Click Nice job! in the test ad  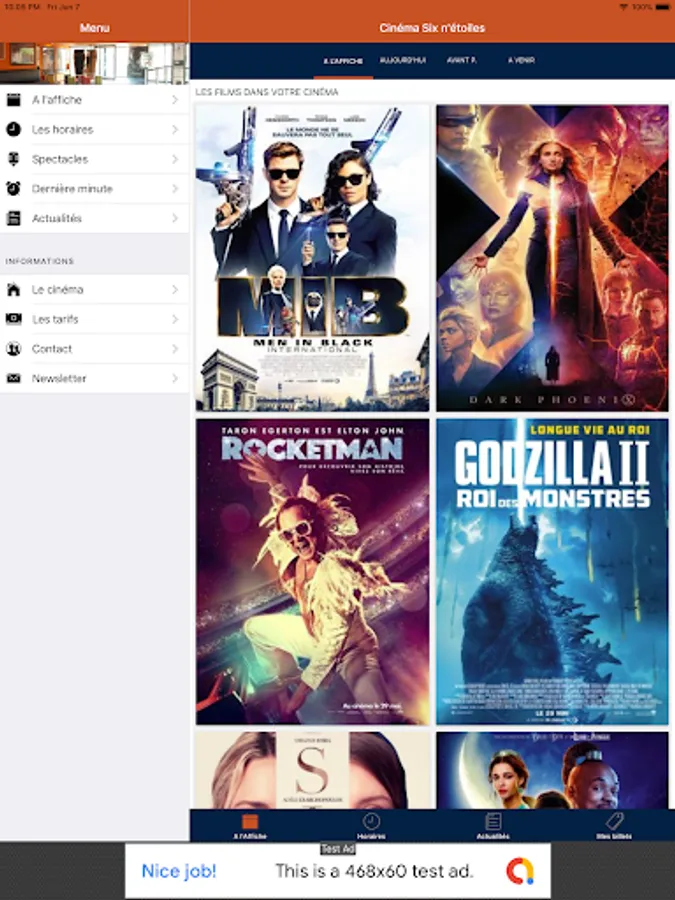click(179, 871)
